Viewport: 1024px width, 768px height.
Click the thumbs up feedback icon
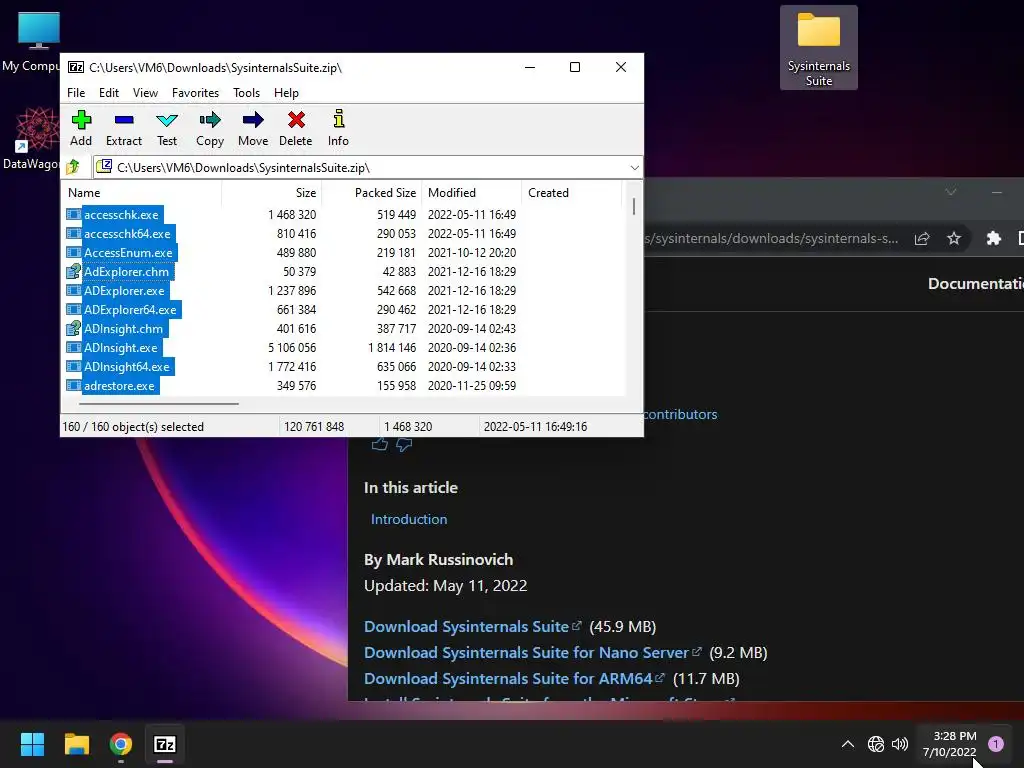[379, 445]
